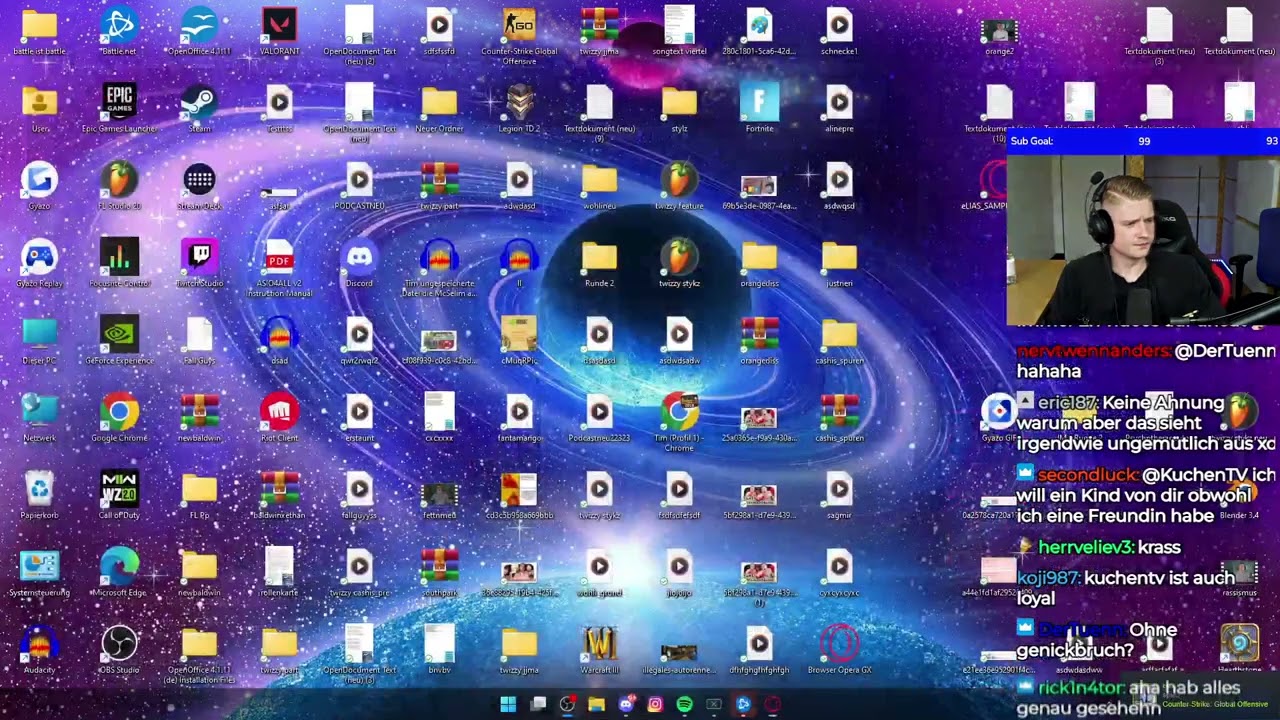This screenshot has height=720, width=1280.
Task: Select the Discord desktop shortcut
Action: (x=359, y=263)
